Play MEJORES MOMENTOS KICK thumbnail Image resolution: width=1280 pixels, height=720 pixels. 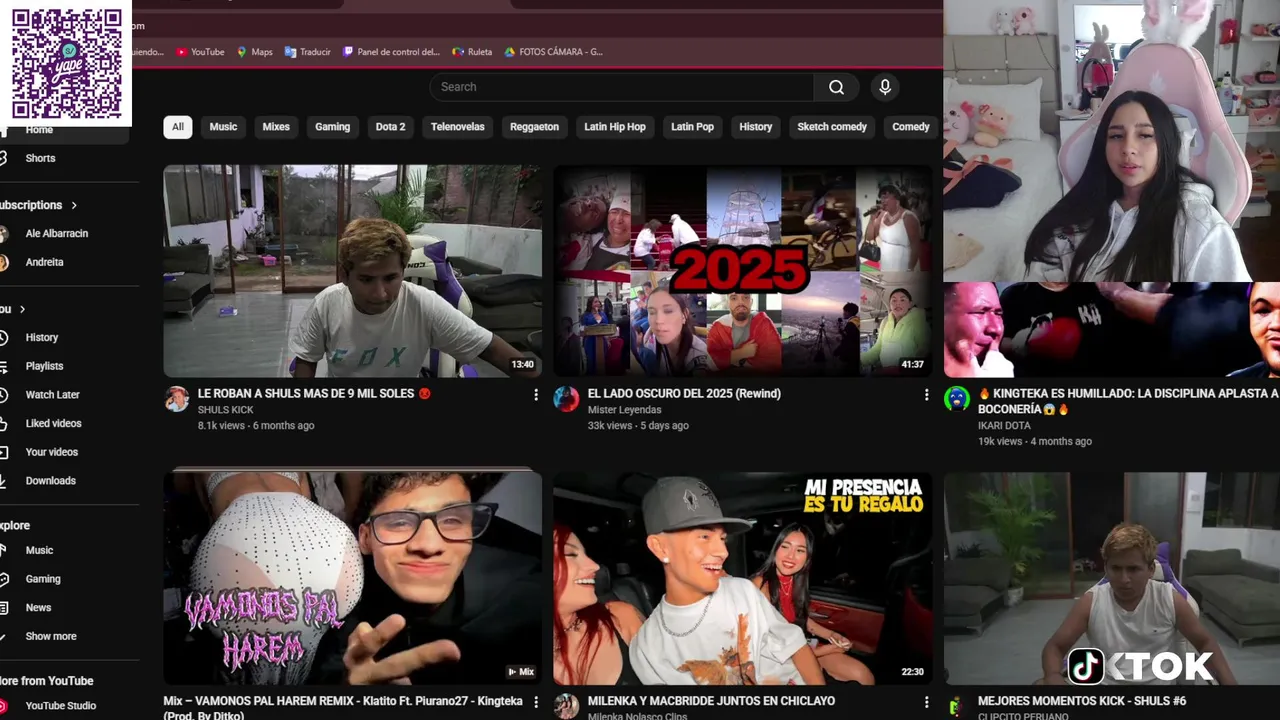click(x=1112, y=578)
